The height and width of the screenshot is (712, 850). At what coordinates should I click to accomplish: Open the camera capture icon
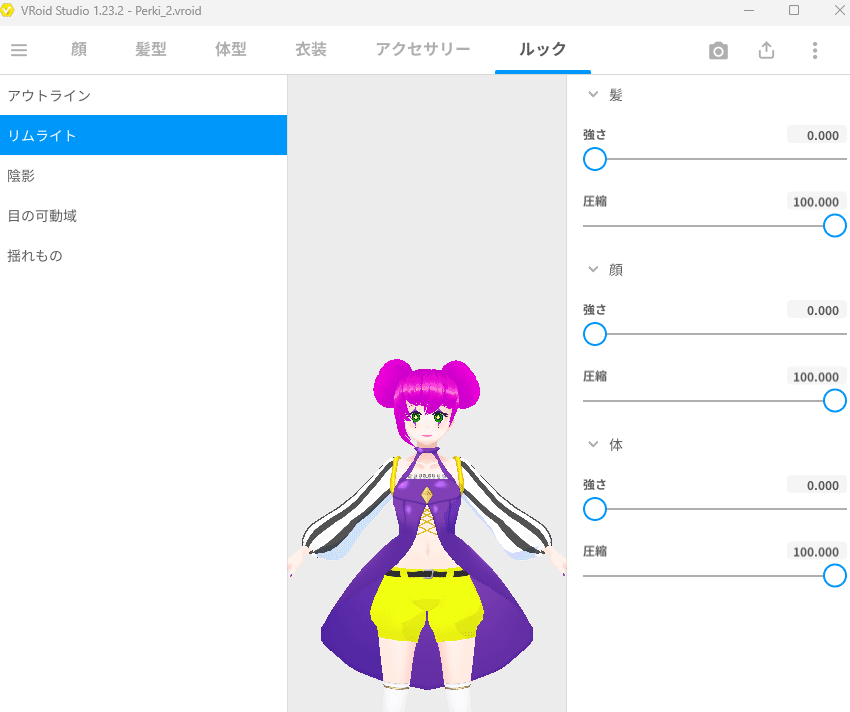pyautogui.click(x=718, y=50)
